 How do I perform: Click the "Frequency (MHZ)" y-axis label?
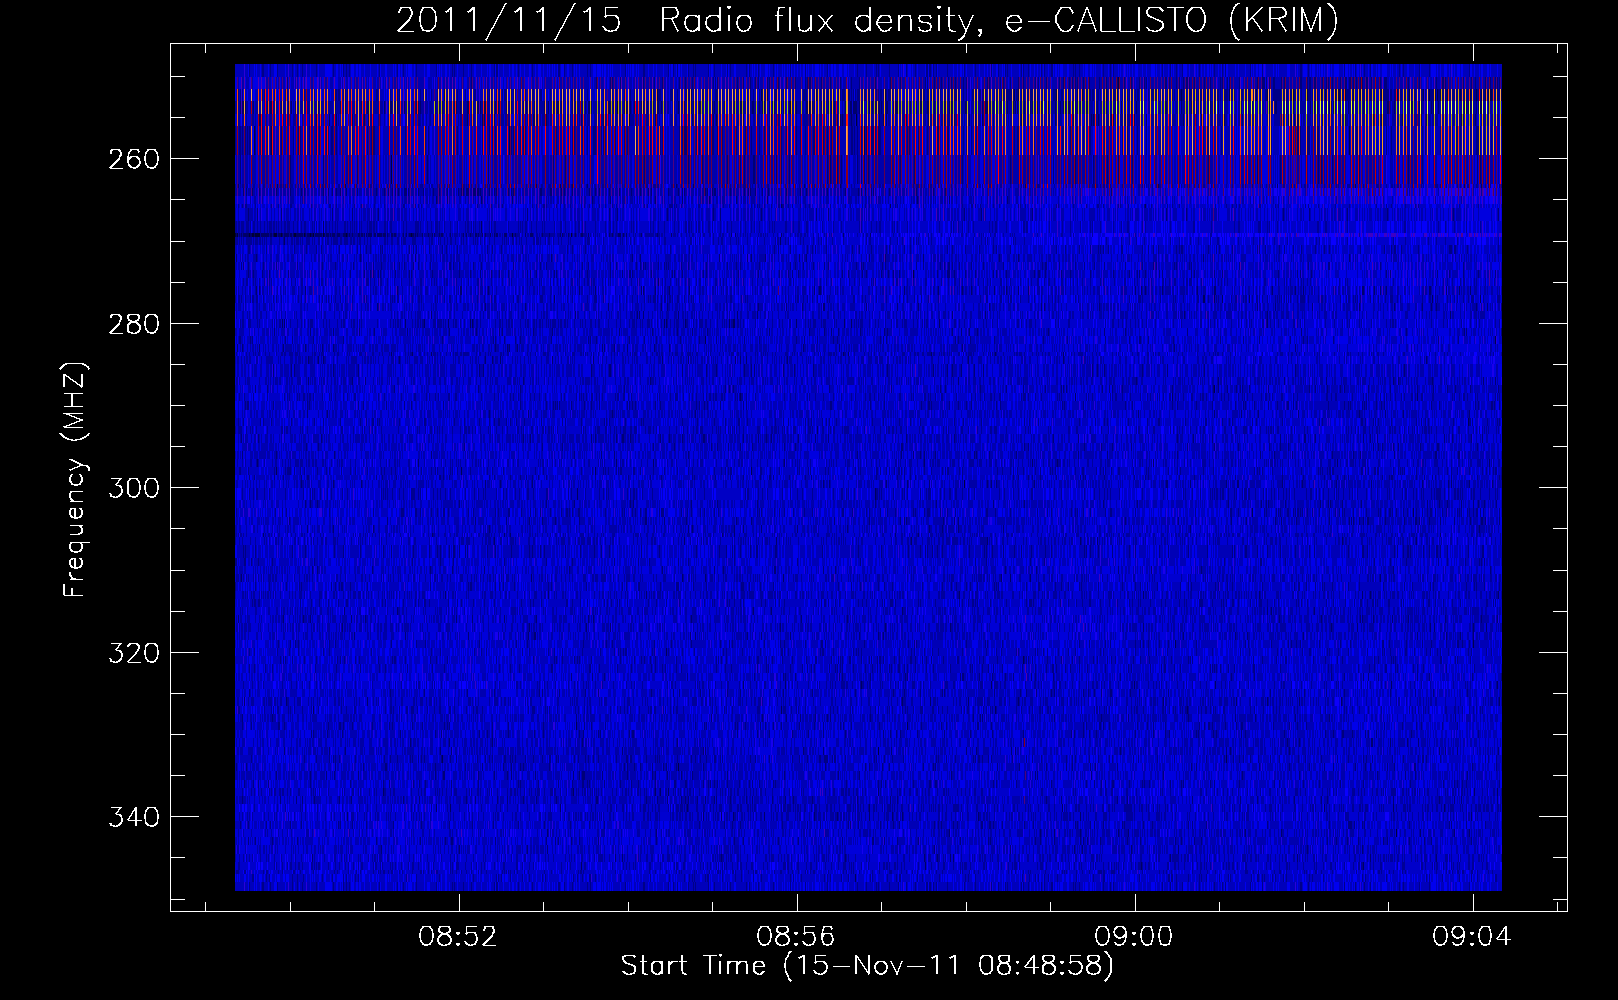pos(75,480)
